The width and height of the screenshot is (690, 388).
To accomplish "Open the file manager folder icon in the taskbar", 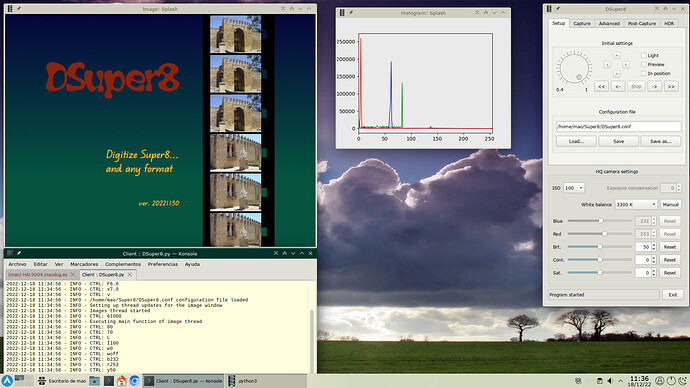I will tap(94, 381).
